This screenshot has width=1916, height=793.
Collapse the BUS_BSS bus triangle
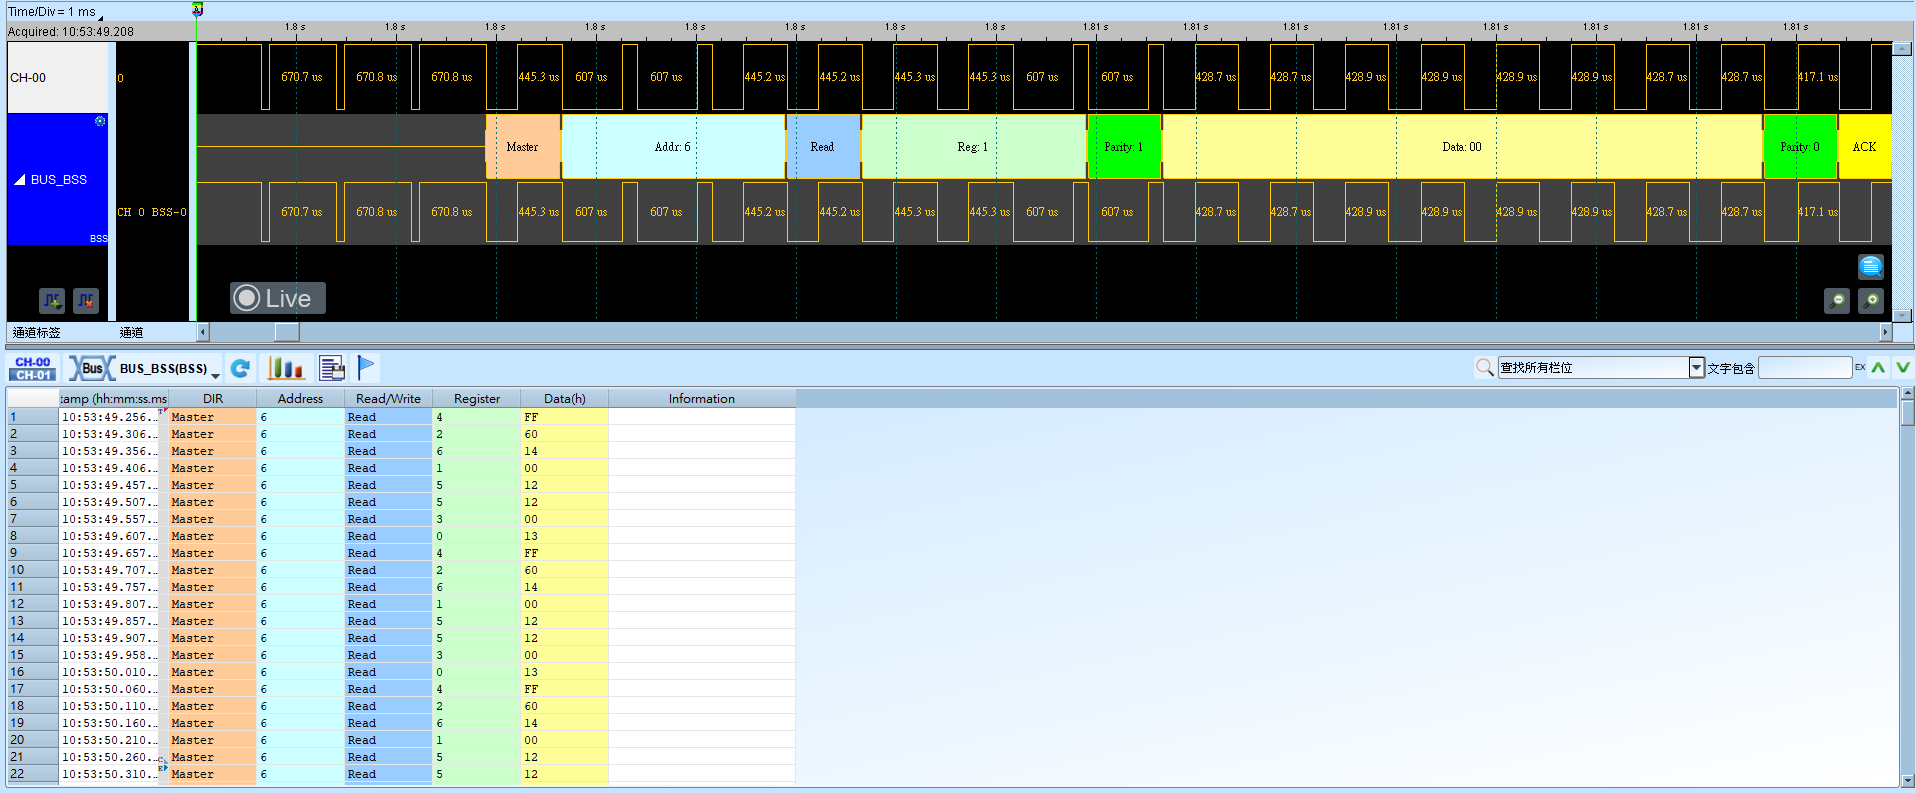point(20,180)
